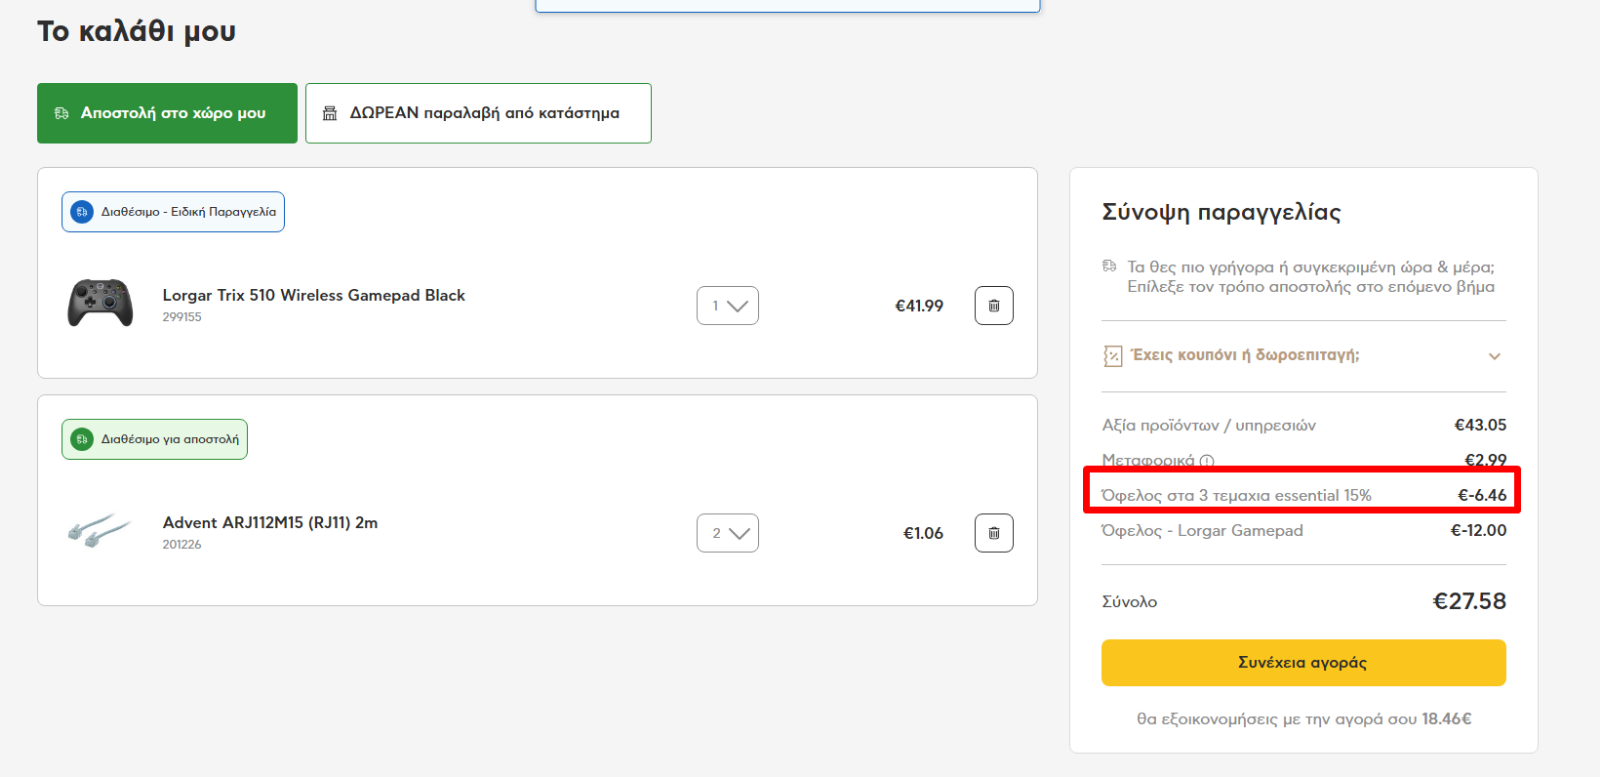Open quantity dropdown for Lorgar gamepad
This screenshot has width=1600, height=777.
(x=727, y=306)
